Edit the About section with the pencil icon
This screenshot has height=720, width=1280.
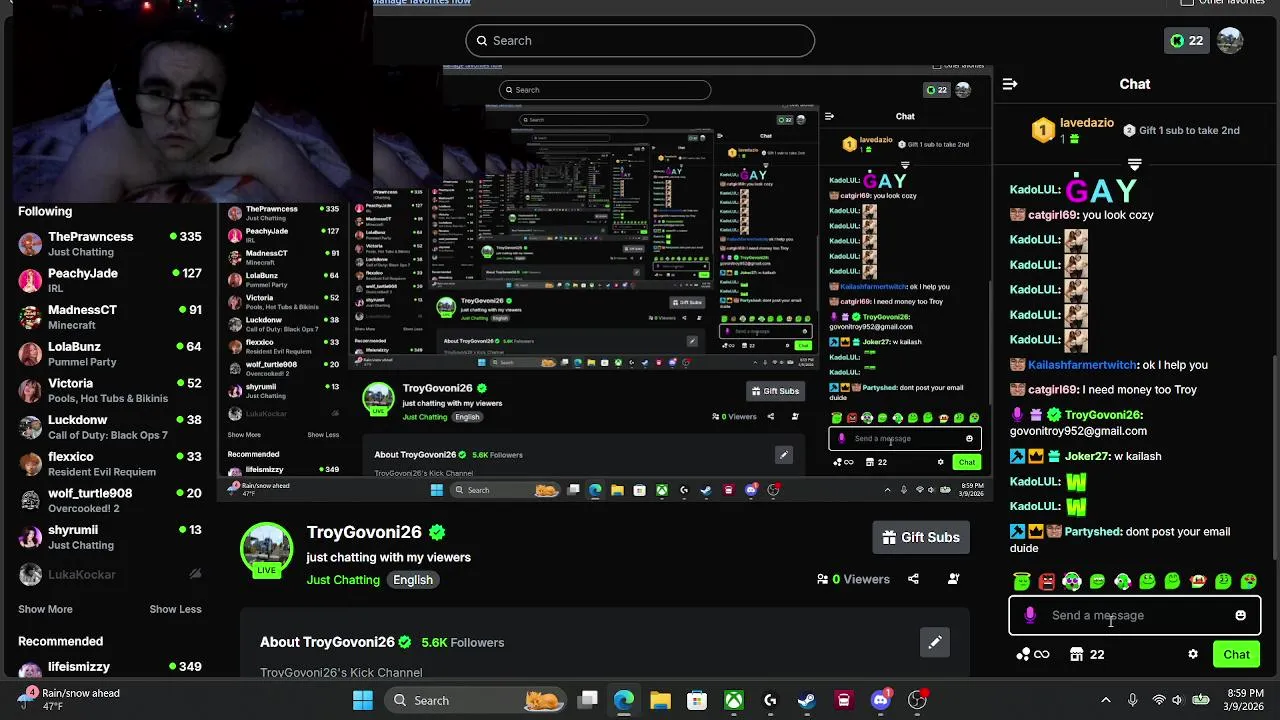click(935, 642)
